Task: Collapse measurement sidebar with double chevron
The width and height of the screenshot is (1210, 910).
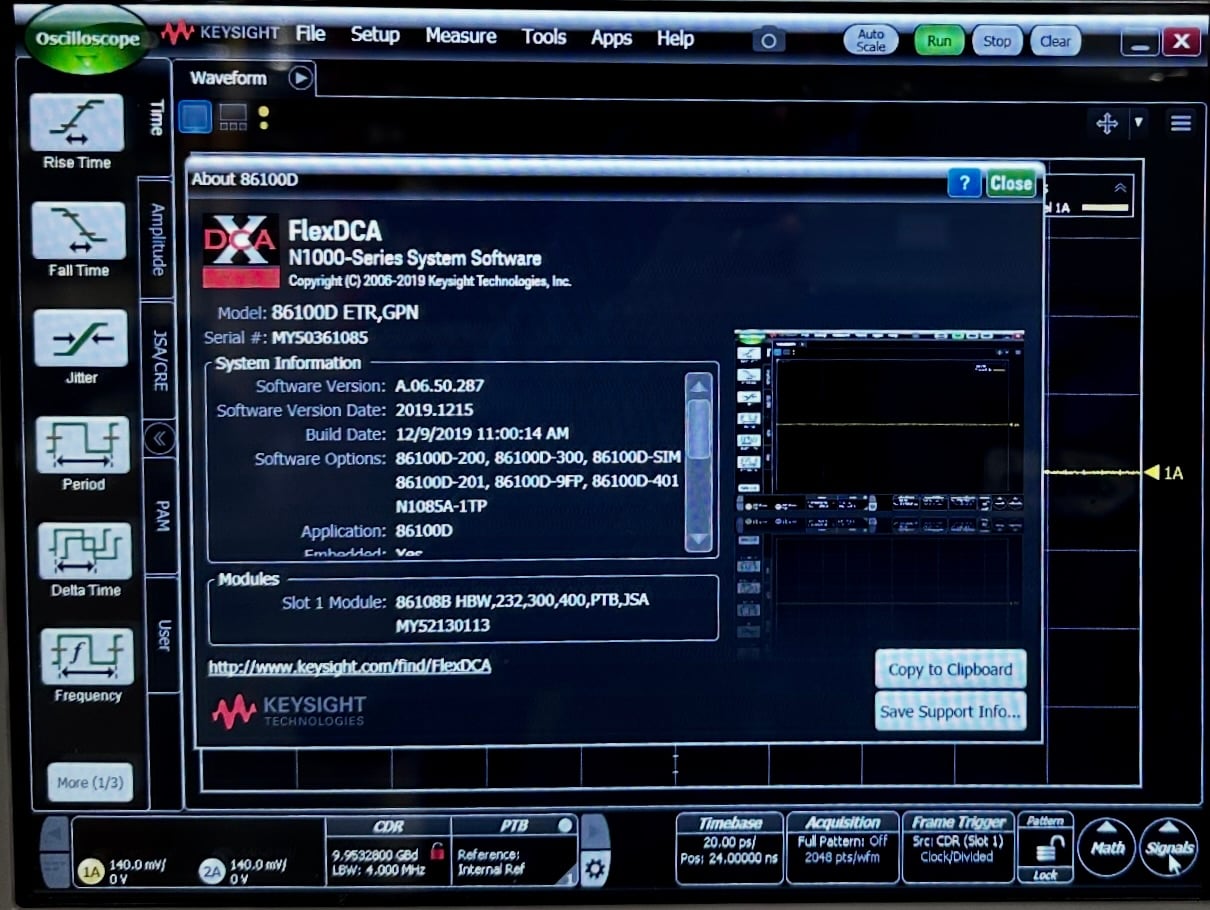Action: [x=159, y=439]
